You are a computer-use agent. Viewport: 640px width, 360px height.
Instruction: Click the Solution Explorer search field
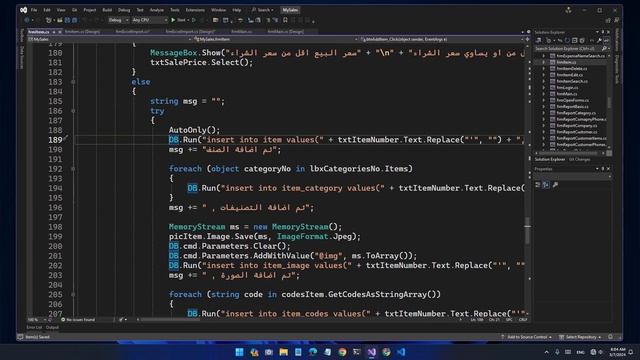click(x=571, y=49)
